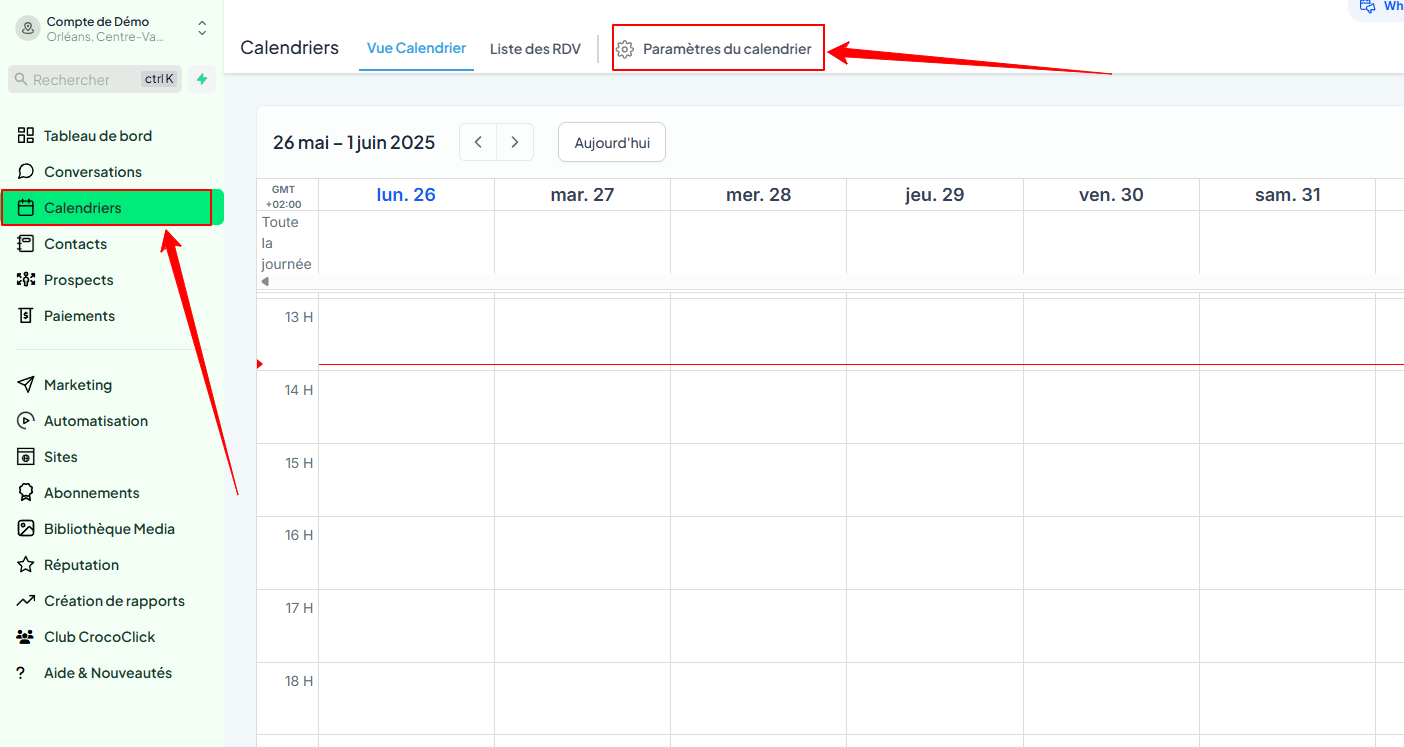This screenshot has height=747, width=1404.
Task: Select the mer. 28 day header
Action: [x=758, y=195]
